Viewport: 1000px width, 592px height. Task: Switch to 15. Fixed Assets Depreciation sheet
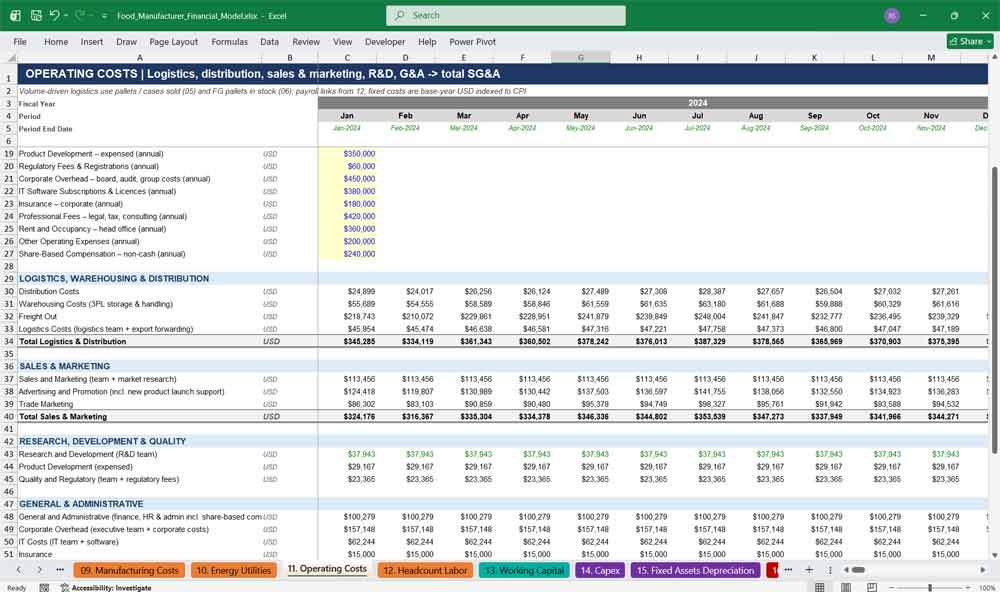(x=695, y=570)
